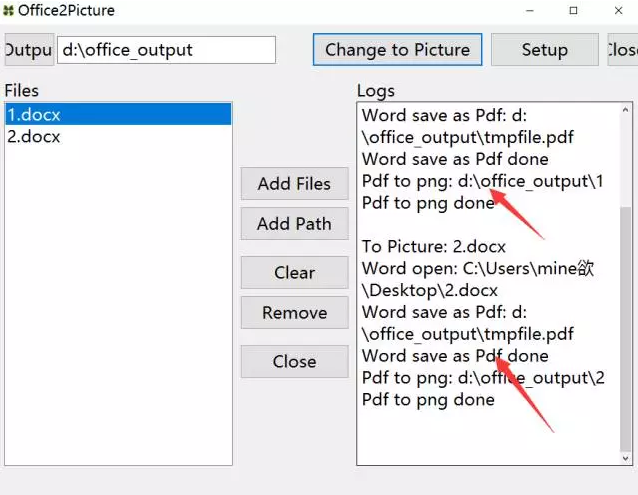Click the Add Files button

294,183
